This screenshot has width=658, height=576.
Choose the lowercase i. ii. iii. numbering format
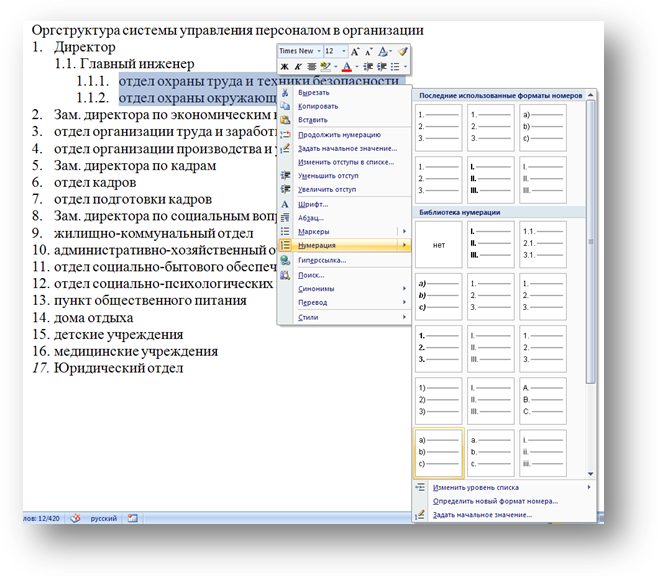(543, 453)
